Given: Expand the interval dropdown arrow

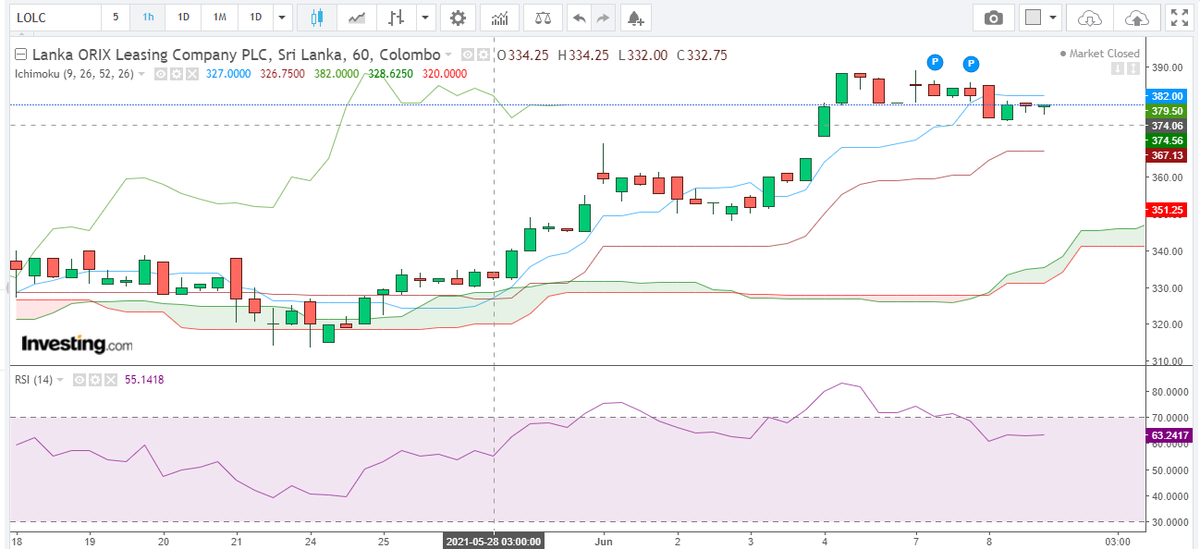Looking at the screenshot, I should coord(282,18).
